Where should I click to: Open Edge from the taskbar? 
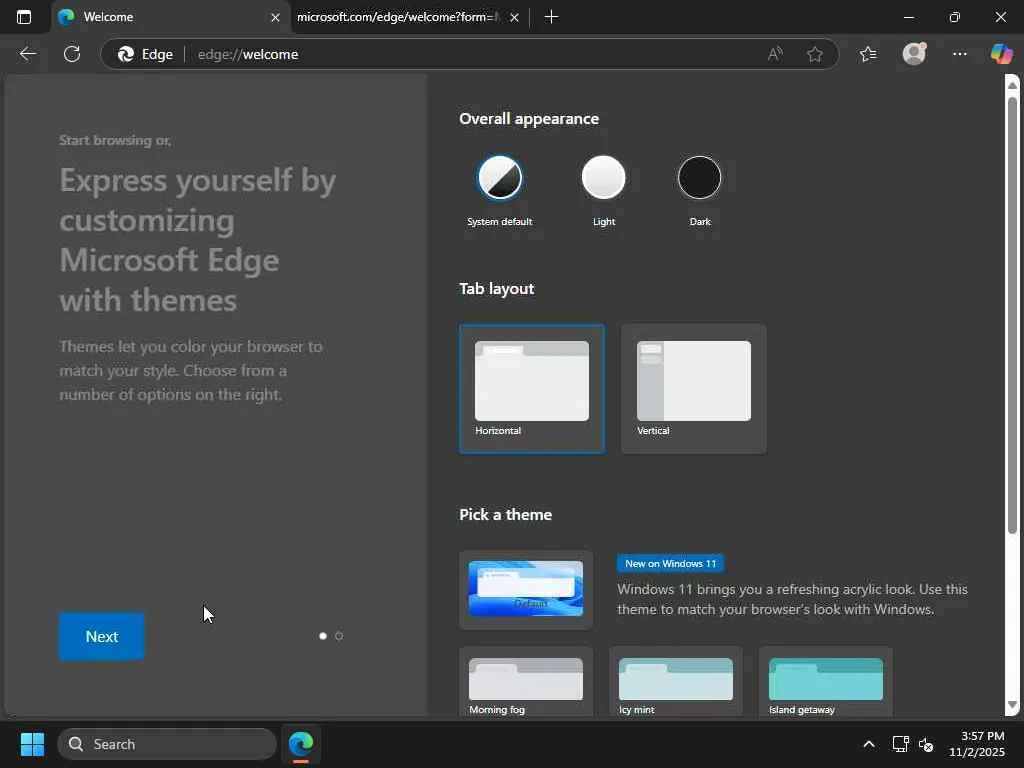pos(301,744)
